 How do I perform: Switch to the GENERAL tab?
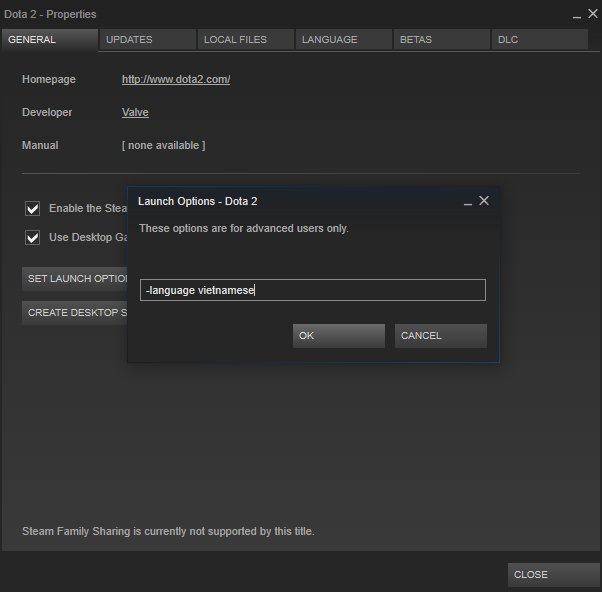tap(50, 40)
